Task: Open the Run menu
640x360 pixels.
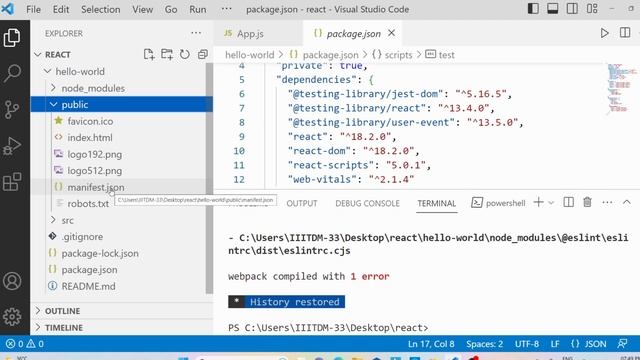Action: tap(198, 9)
